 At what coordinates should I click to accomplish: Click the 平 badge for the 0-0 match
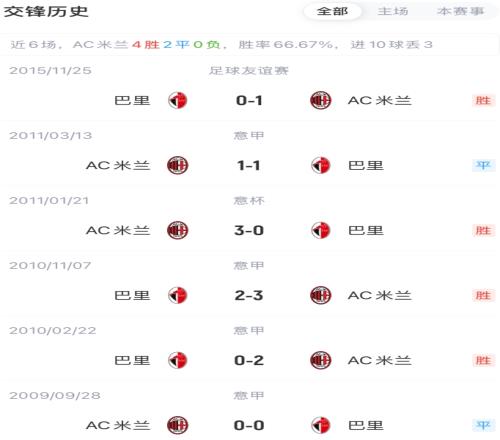click(483, 425)
